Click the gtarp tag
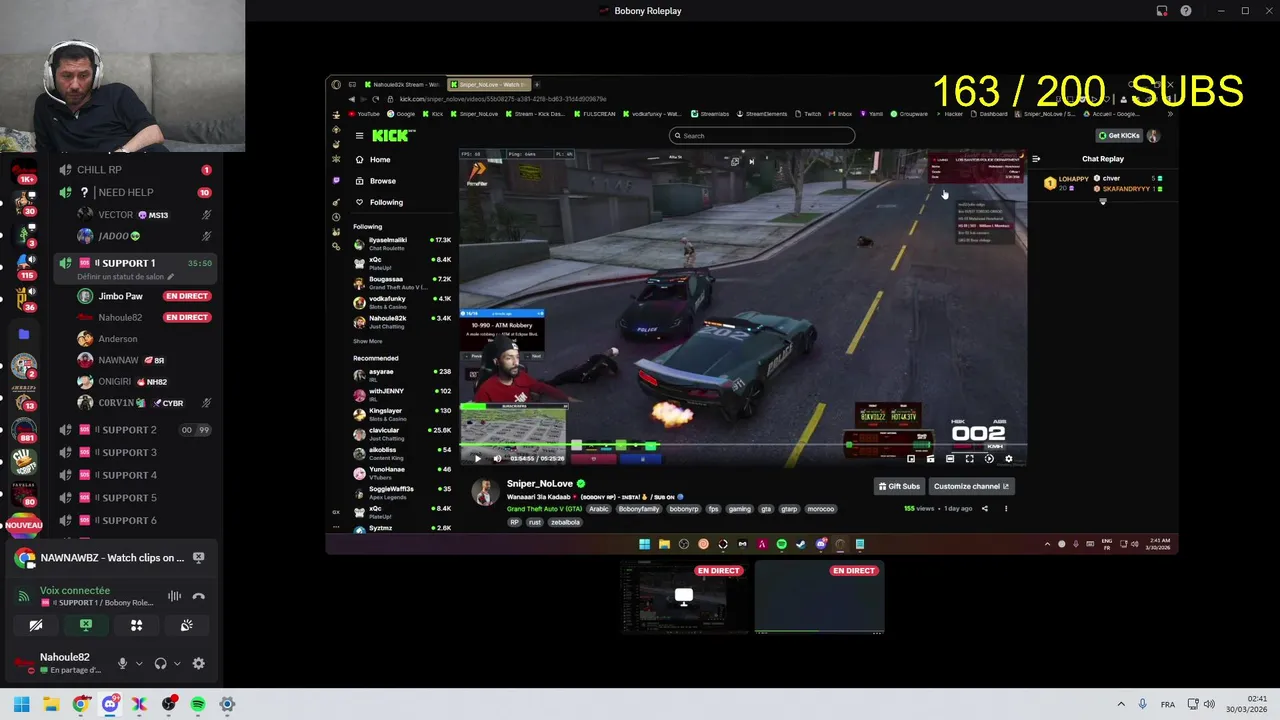 (789, 509)
